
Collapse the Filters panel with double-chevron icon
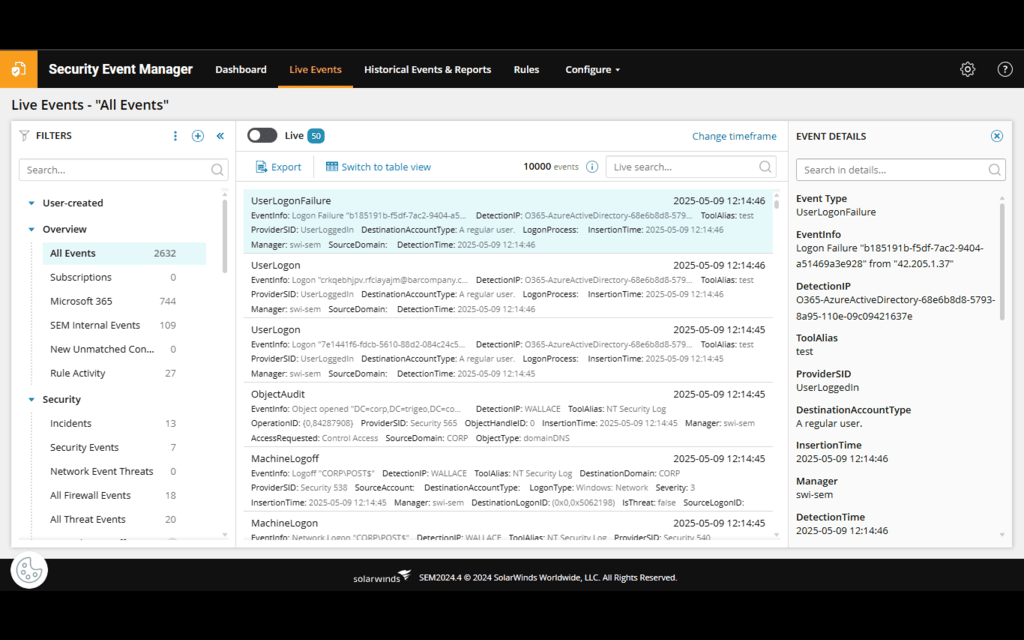tap(220, 135)
